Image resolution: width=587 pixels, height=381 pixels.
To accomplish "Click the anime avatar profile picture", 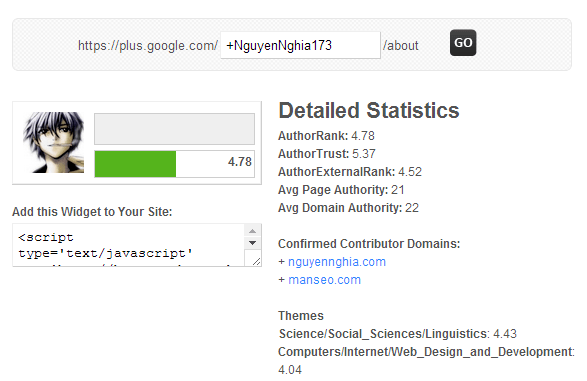I will coord(54,142).
